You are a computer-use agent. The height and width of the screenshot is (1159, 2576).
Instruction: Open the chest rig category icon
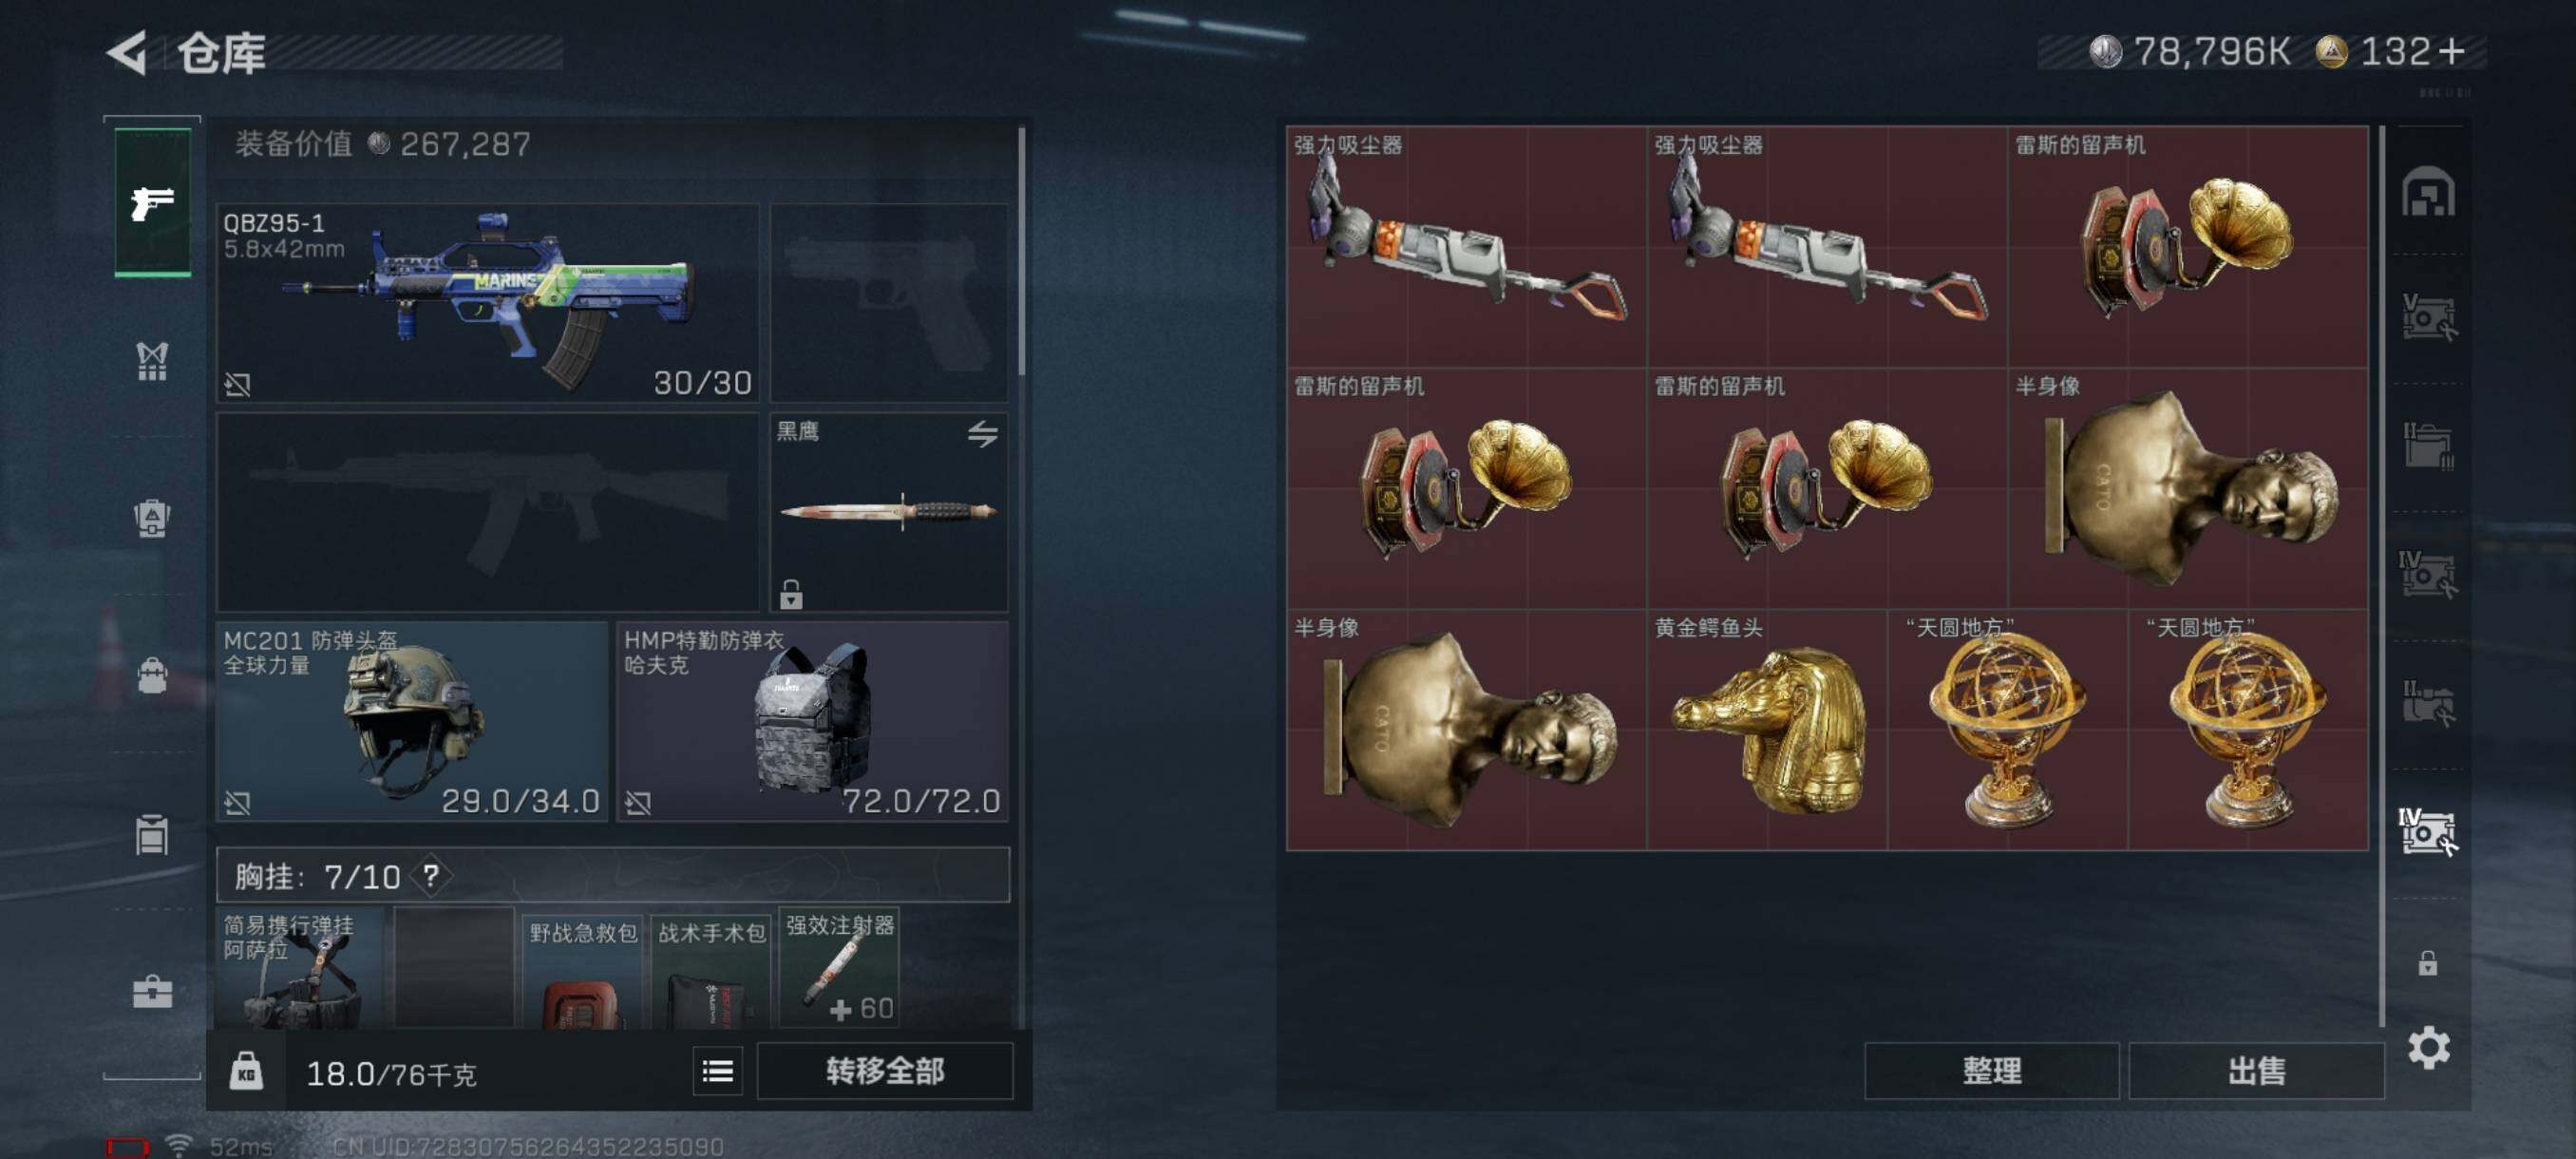pos(152,361)
